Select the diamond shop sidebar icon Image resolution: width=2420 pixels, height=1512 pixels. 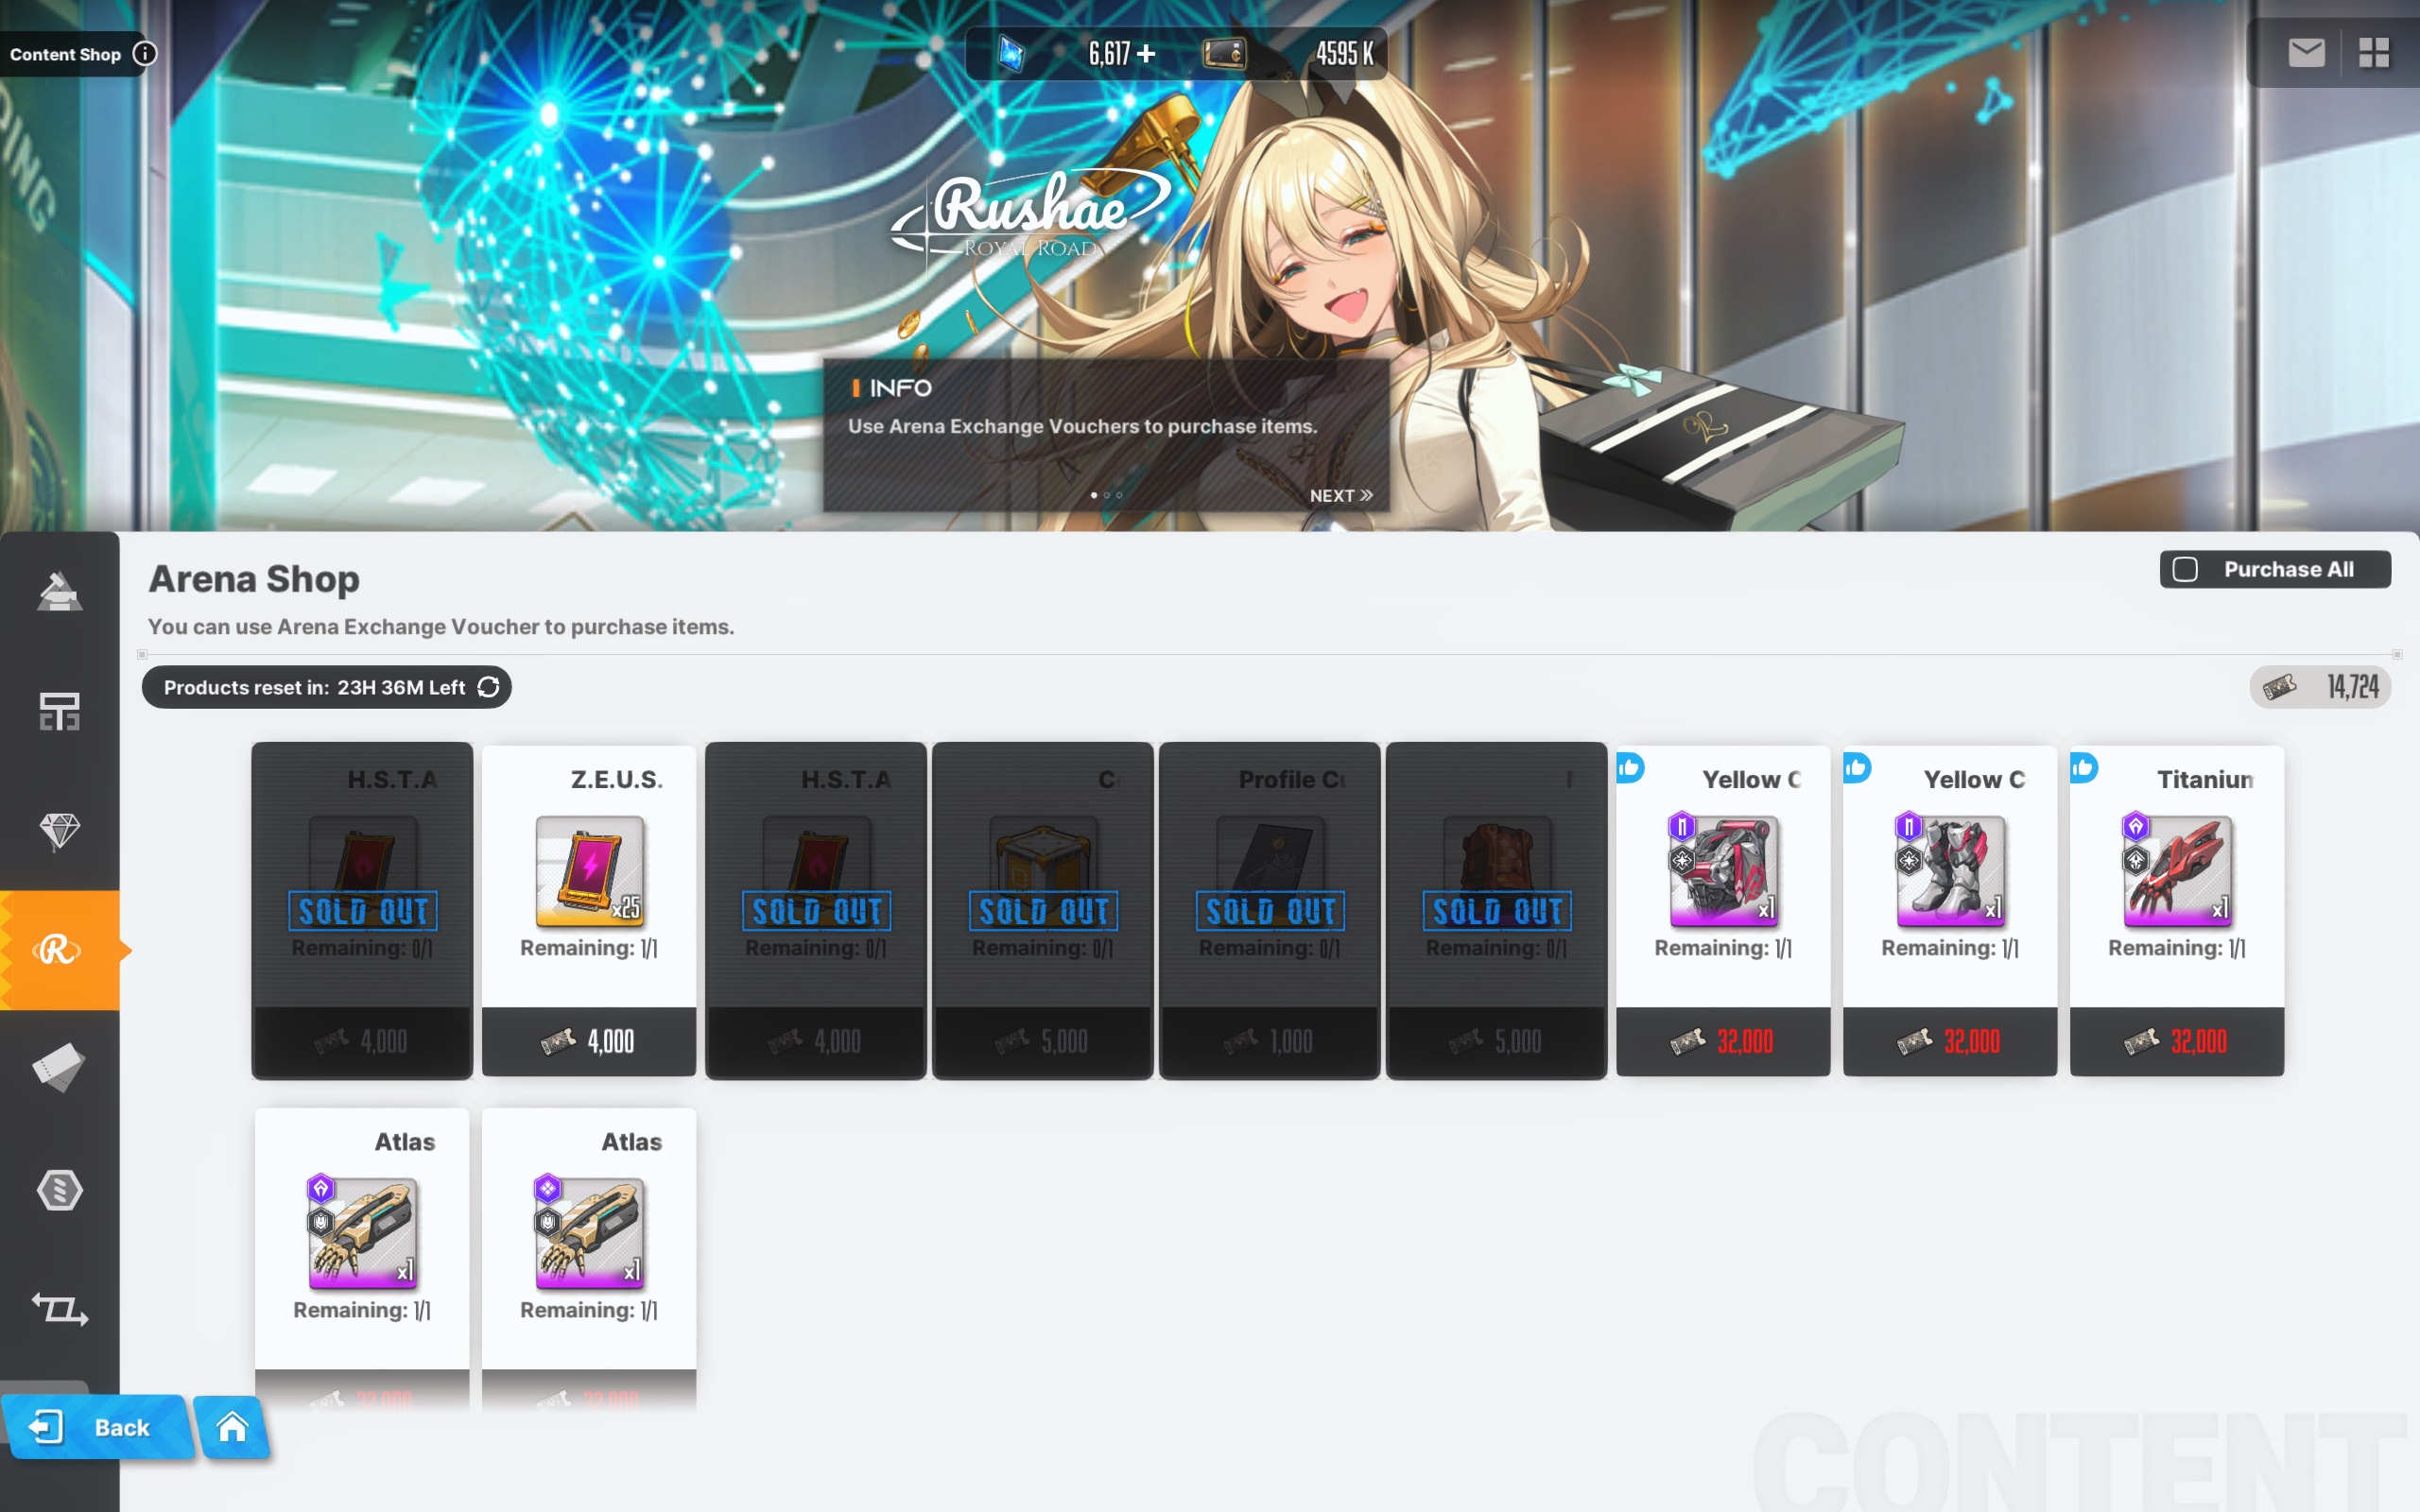pyautogui.click(x=59, y=831)
